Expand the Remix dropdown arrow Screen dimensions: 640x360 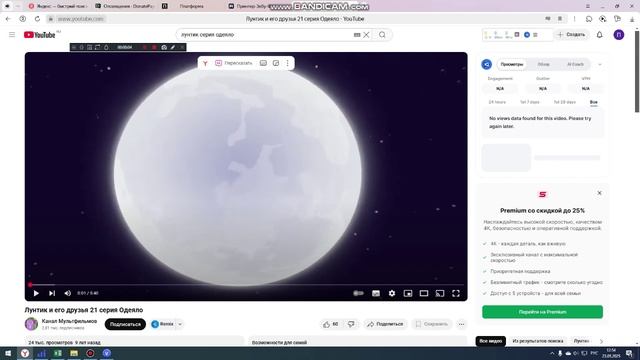180,324
